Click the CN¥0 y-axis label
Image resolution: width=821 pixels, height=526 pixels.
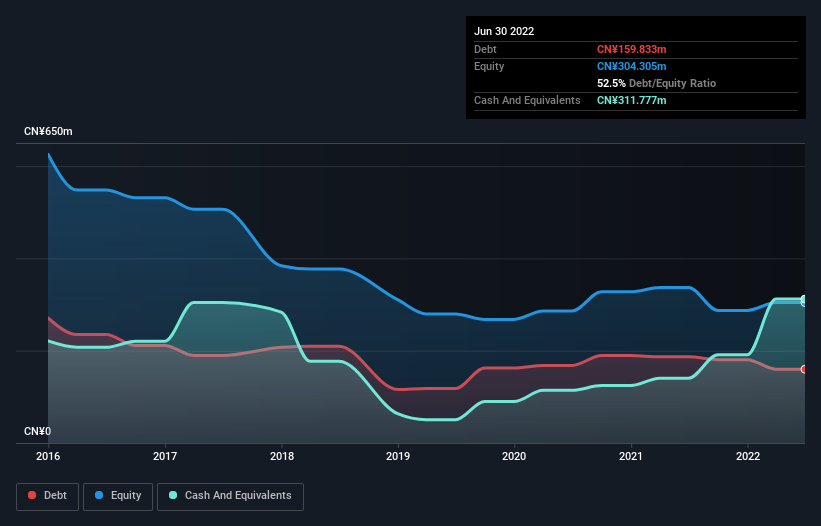(38, 431)
